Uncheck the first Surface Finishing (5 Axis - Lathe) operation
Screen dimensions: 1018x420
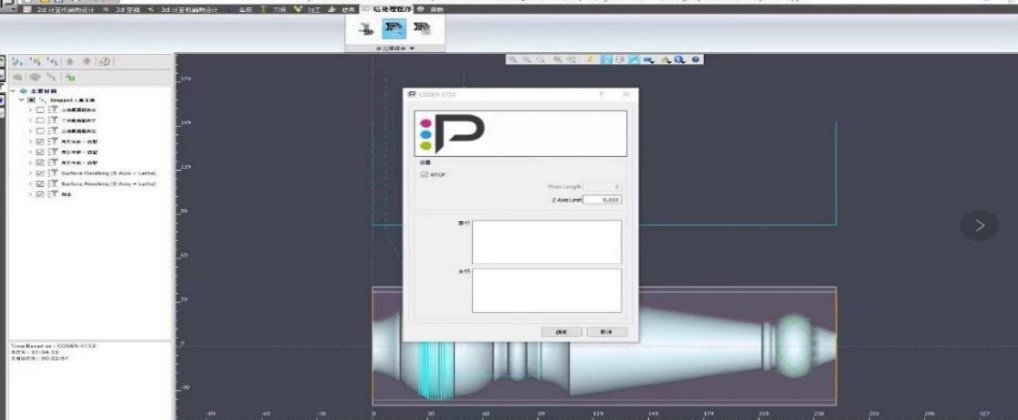point(39,172)
